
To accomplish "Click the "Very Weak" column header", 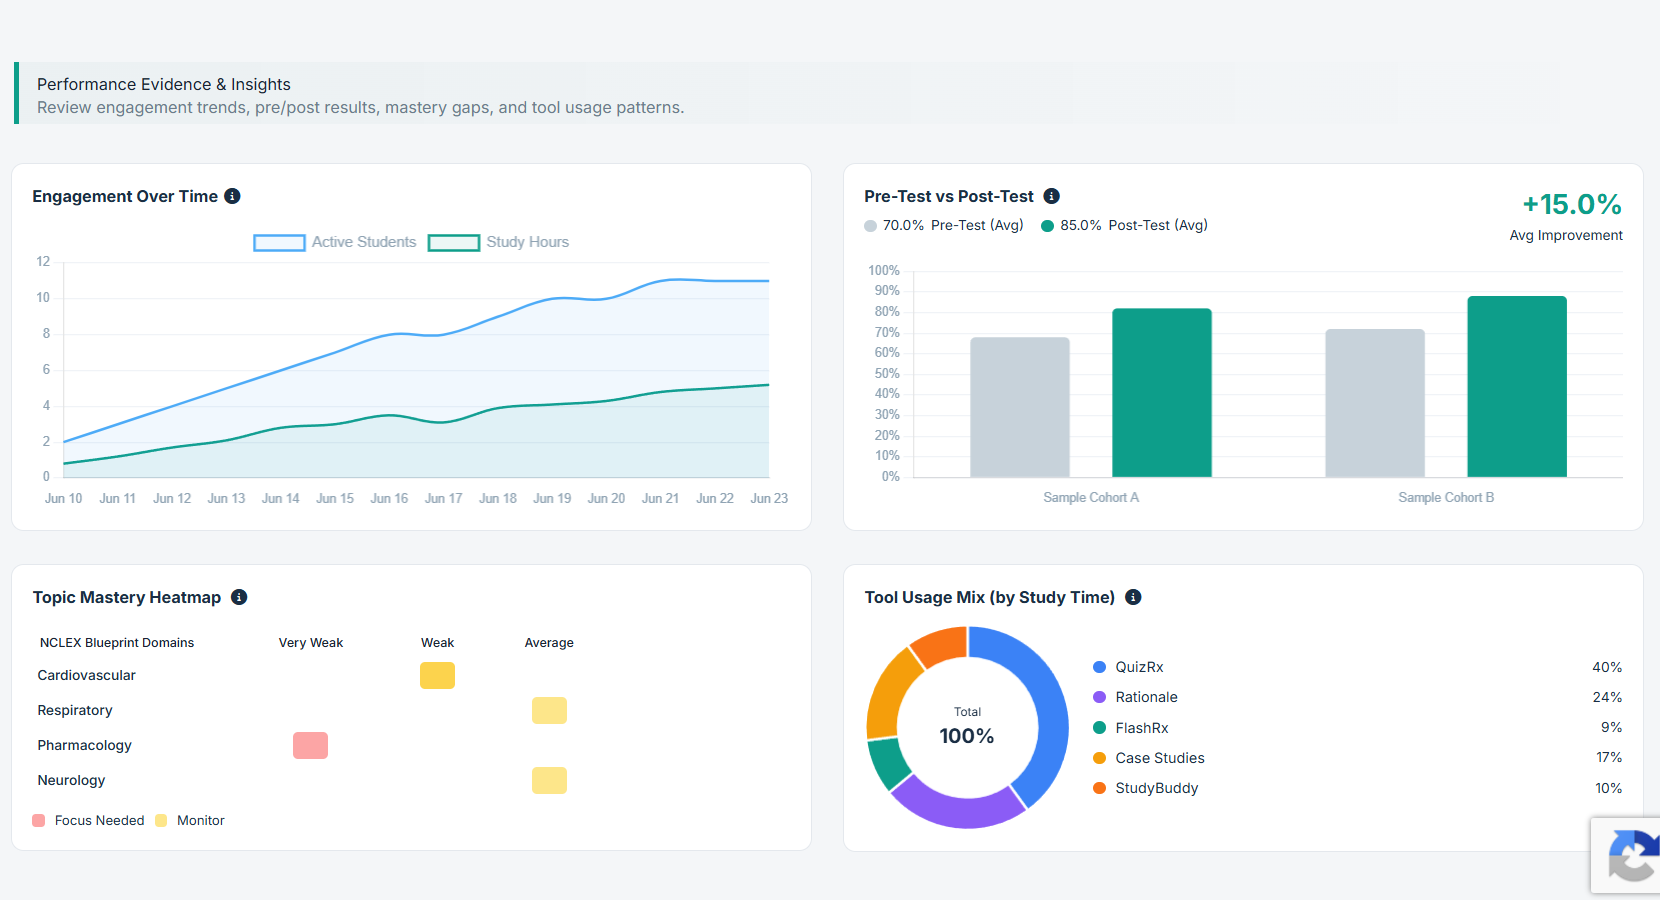I will (x=311, y=643).
